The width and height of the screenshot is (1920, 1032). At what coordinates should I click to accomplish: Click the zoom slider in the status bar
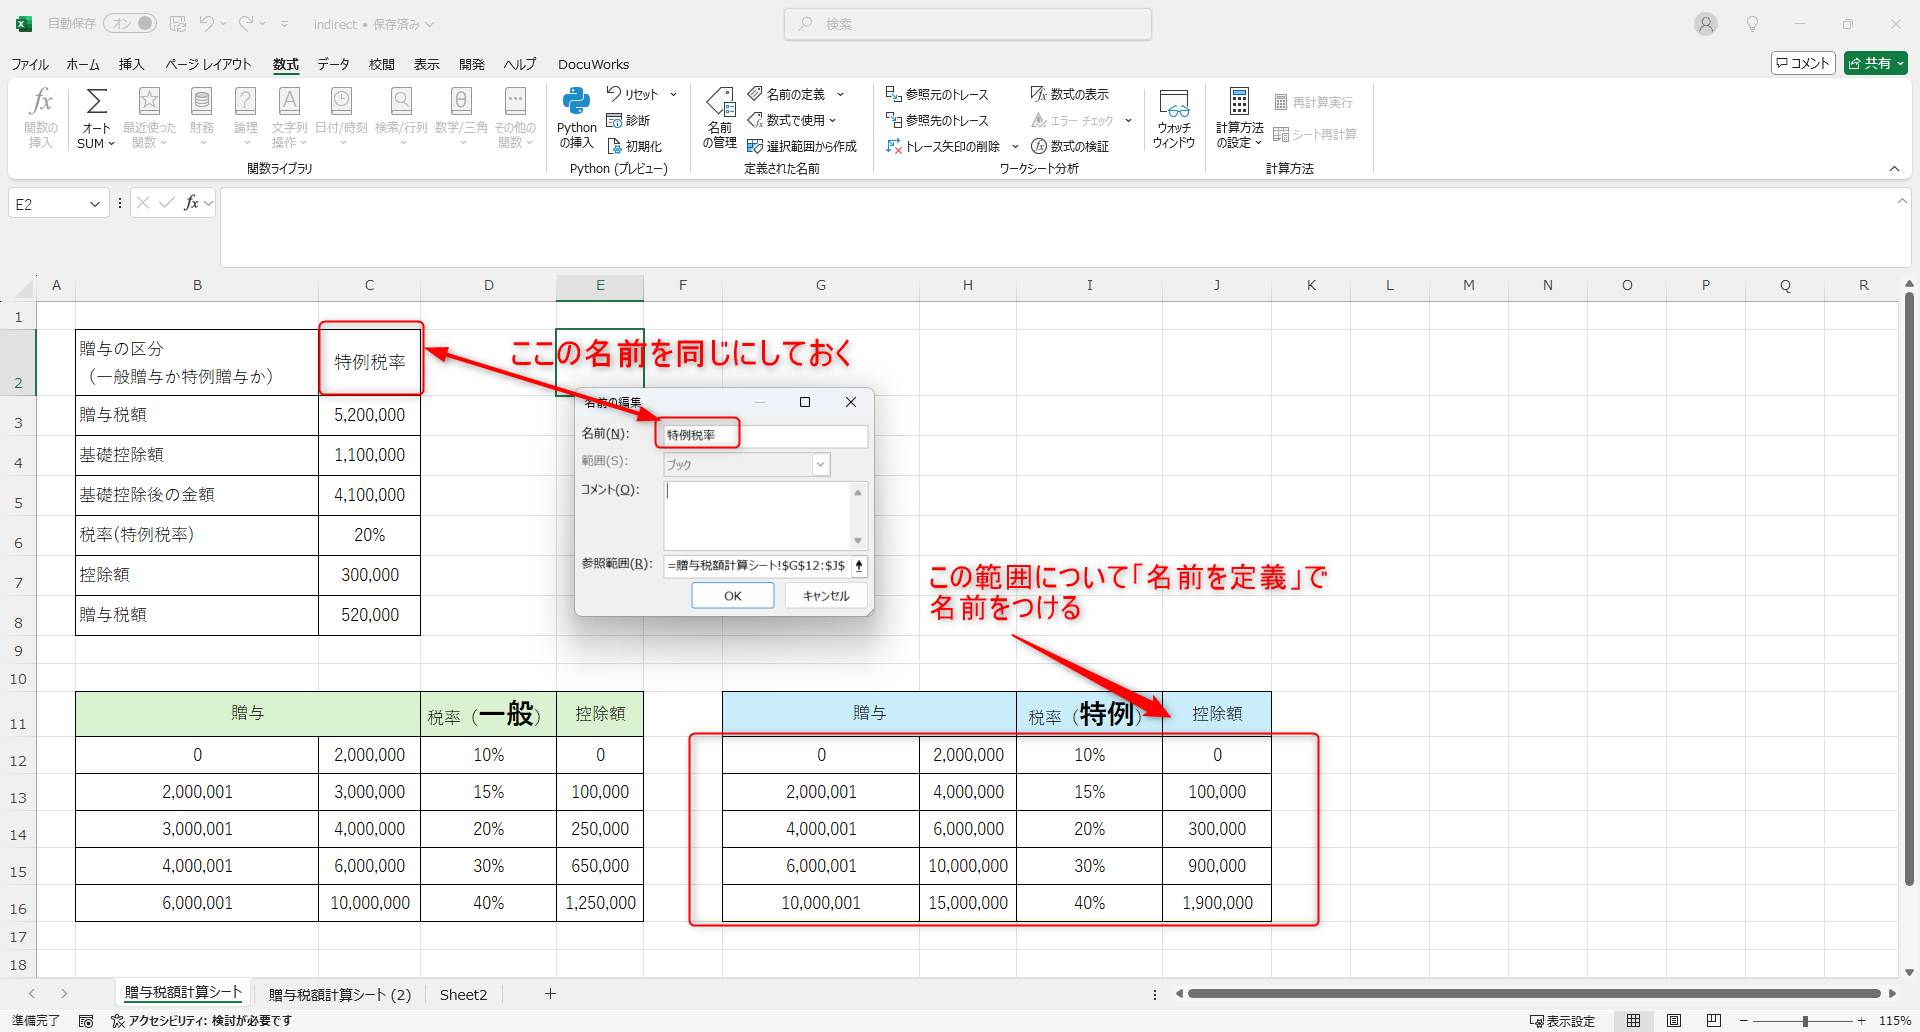pos(1804,1021)
